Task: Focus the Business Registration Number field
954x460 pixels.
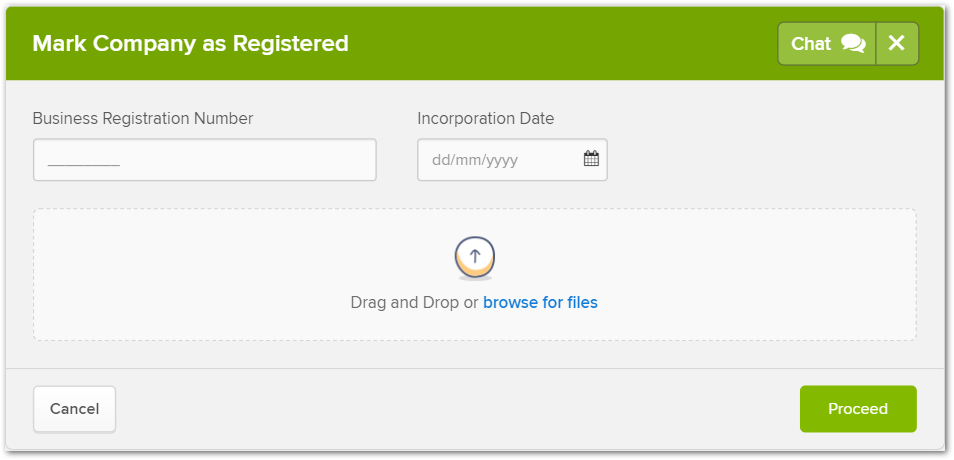Action: pos(204,160)
